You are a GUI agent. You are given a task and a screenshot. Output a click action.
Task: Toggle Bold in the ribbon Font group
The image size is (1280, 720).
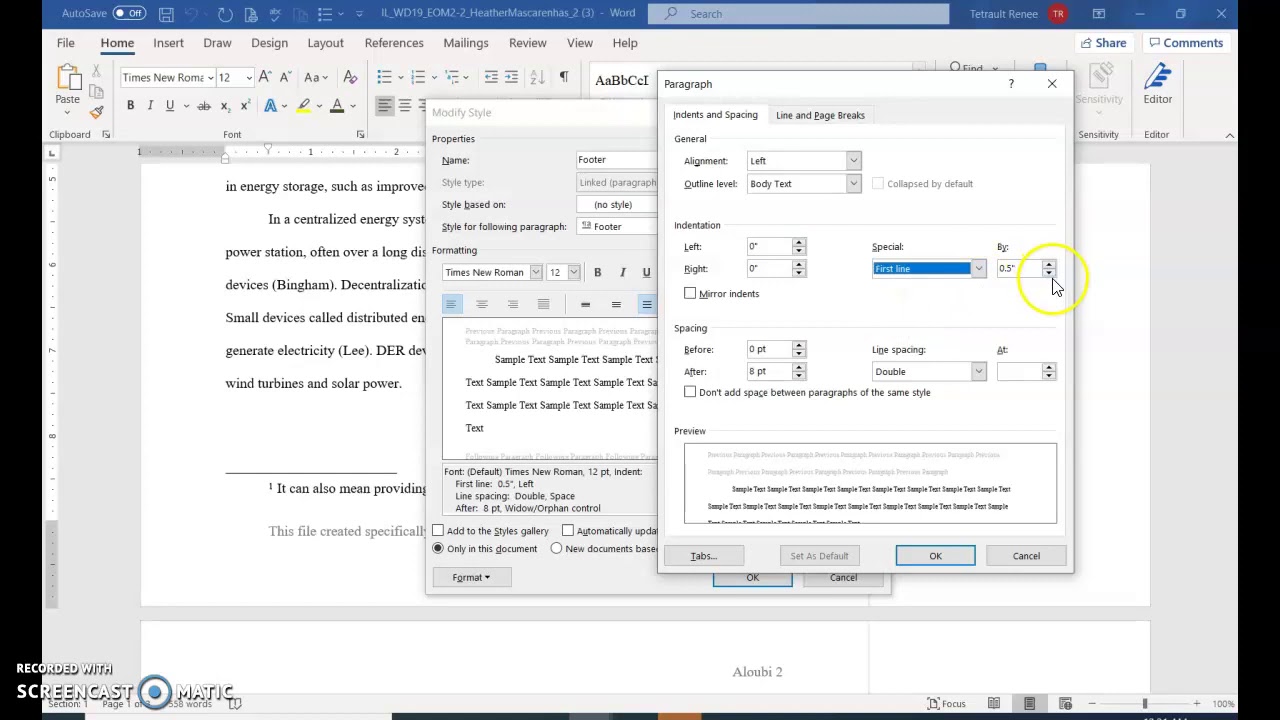[130, 106]
